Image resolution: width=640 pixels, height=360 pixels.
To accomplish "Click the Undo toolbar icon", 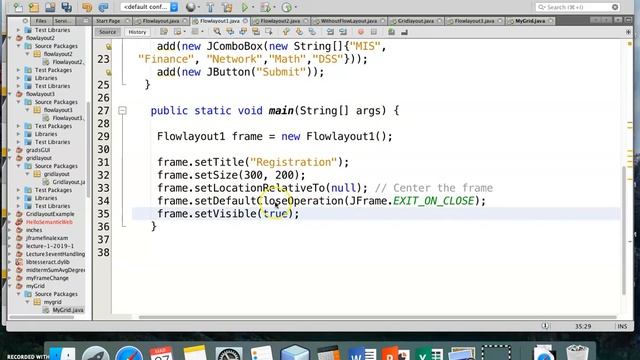I will point(87,7).
